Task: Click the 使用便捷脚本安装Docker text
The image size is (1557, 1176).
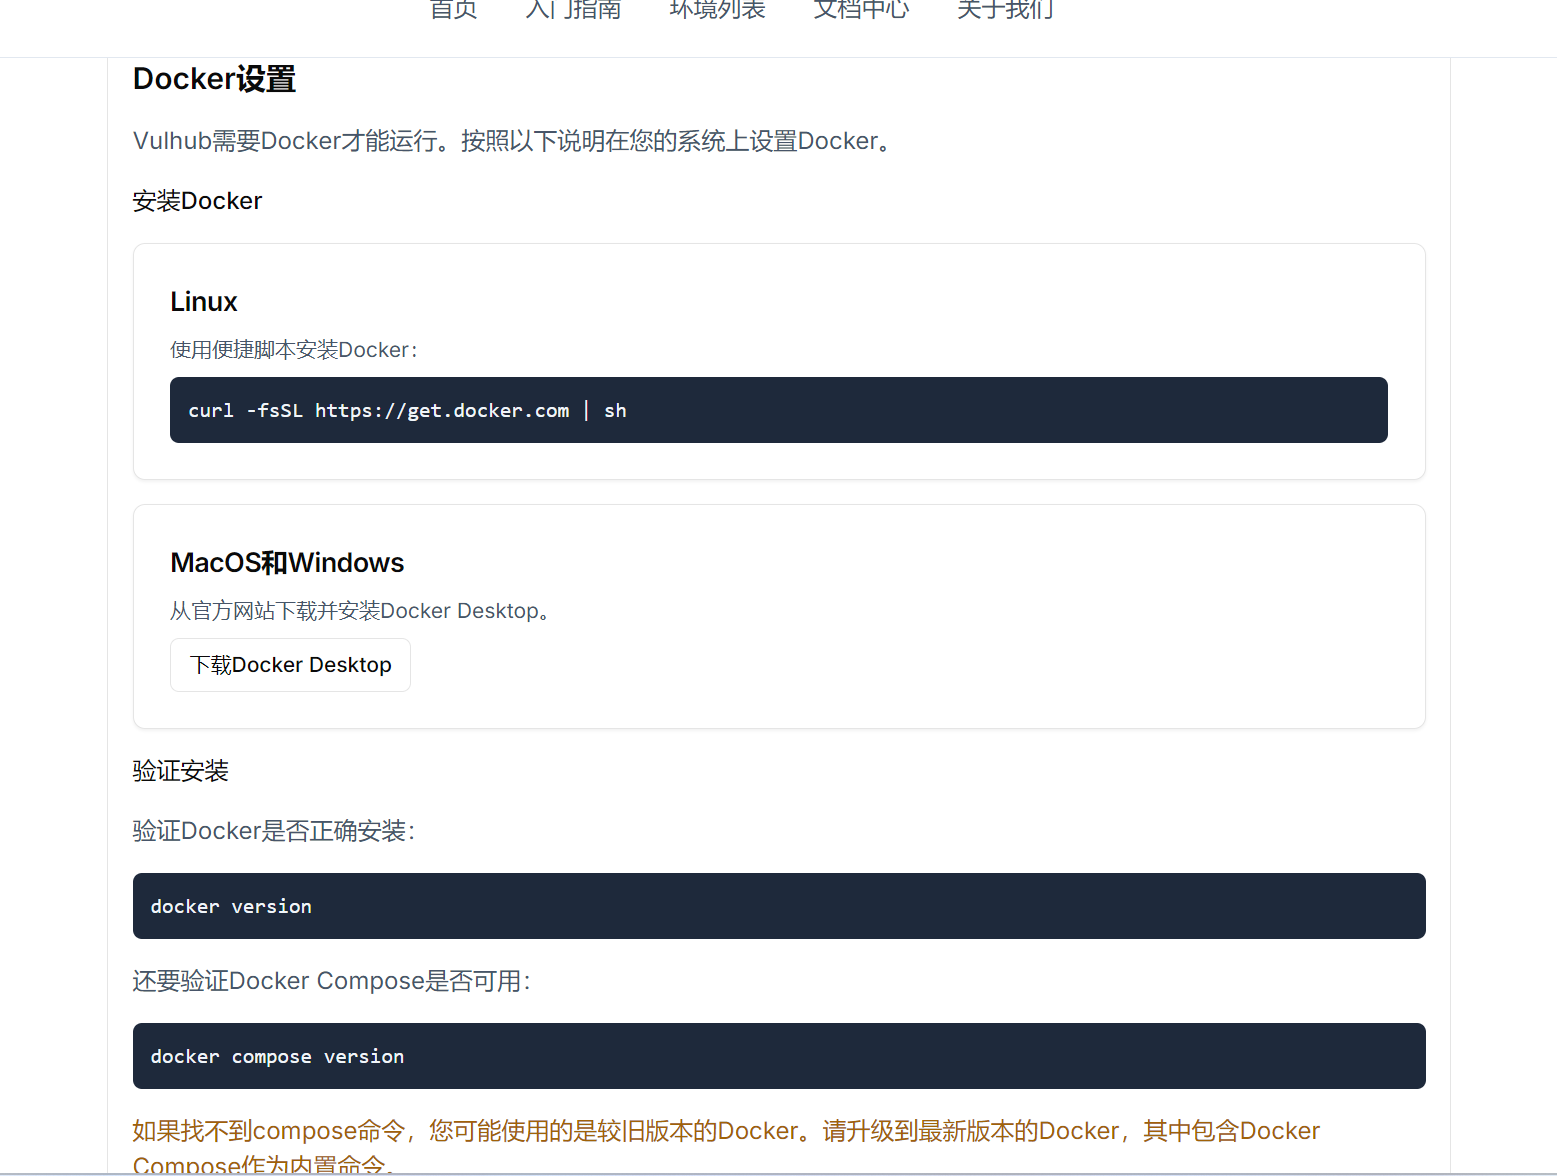Action: (294, 350)
